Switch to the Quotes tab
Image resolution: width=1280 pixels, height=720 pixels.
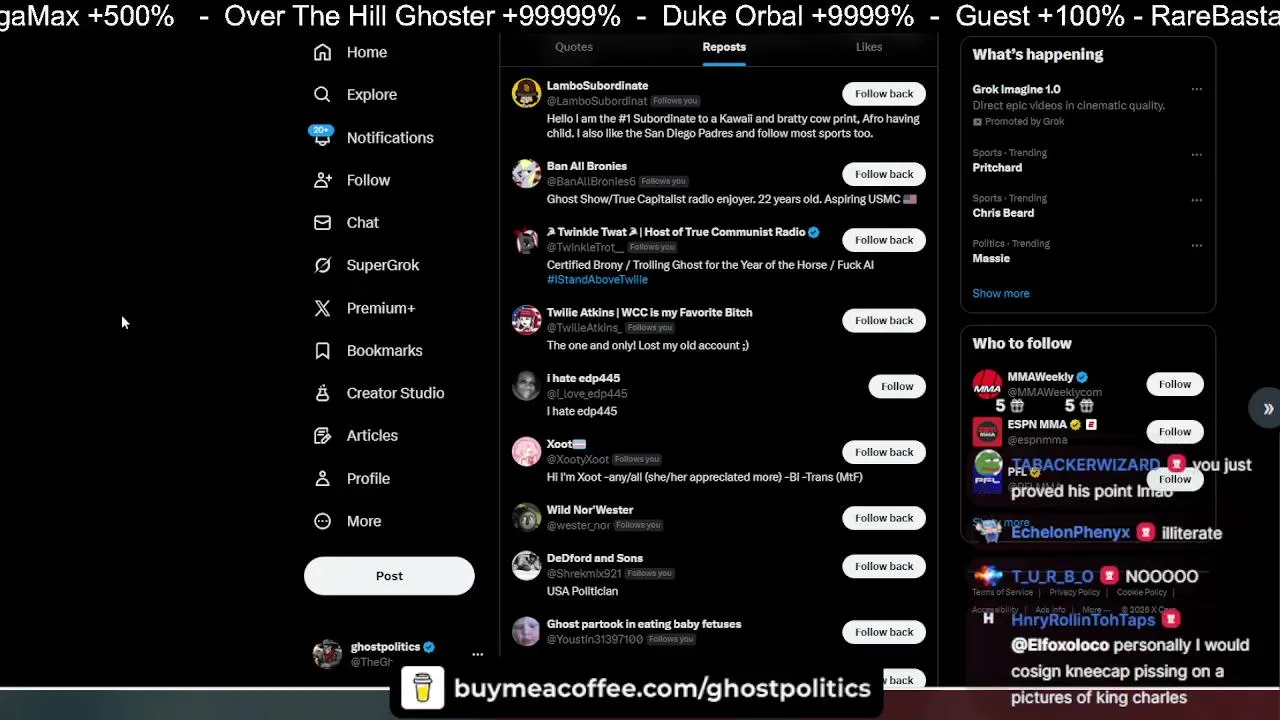(x=574, y=47)
